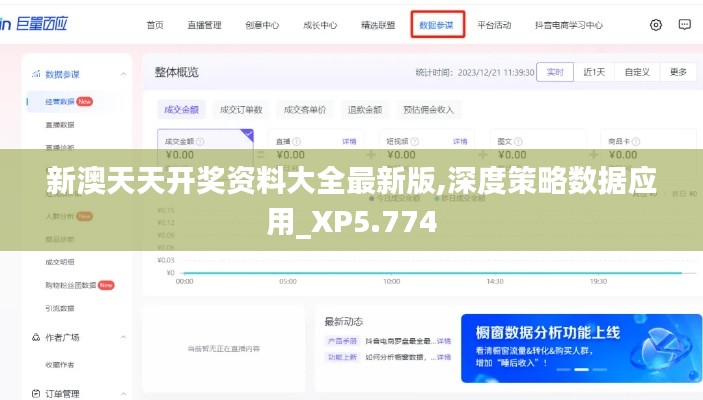This screenshot has width=703, height=400.
Task: Select the last carousel dot on banner
Action: click(599, 370)
